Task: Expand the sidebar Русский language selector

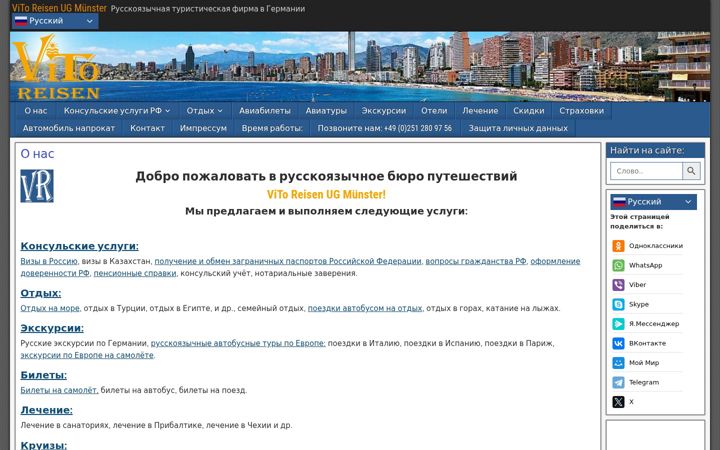Action: (x=653, y=202)
